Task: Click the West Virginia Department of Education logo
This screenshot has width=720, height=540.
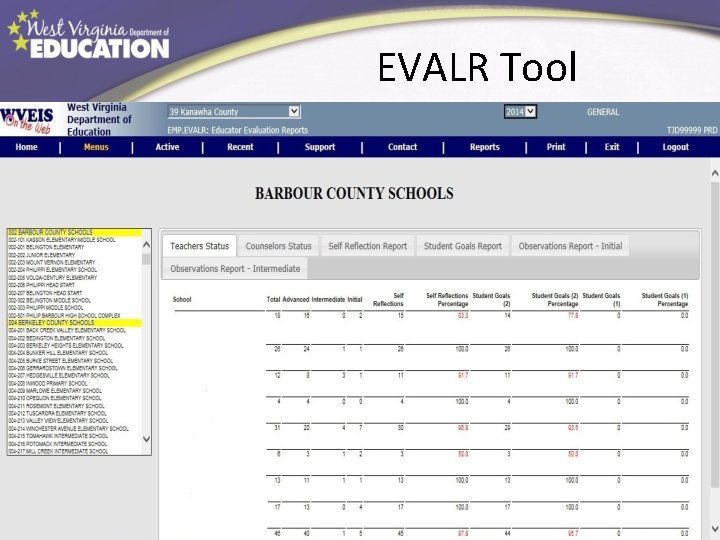Action: 89,36
